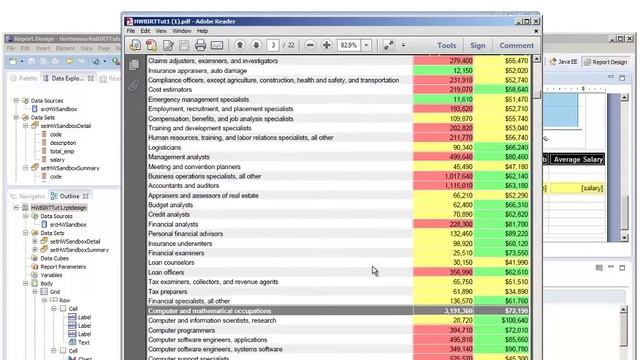Click the read mode fit-window icon
The width and height of the screenshot is (640, 360).
388,45
